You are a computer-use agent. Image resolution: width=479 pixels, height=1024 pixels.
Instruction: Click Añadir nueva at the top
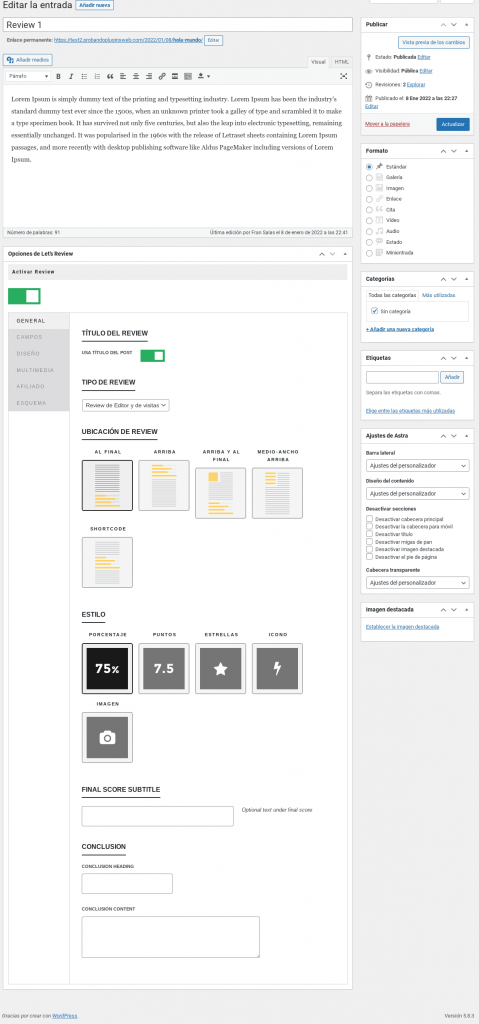[95, 5]
